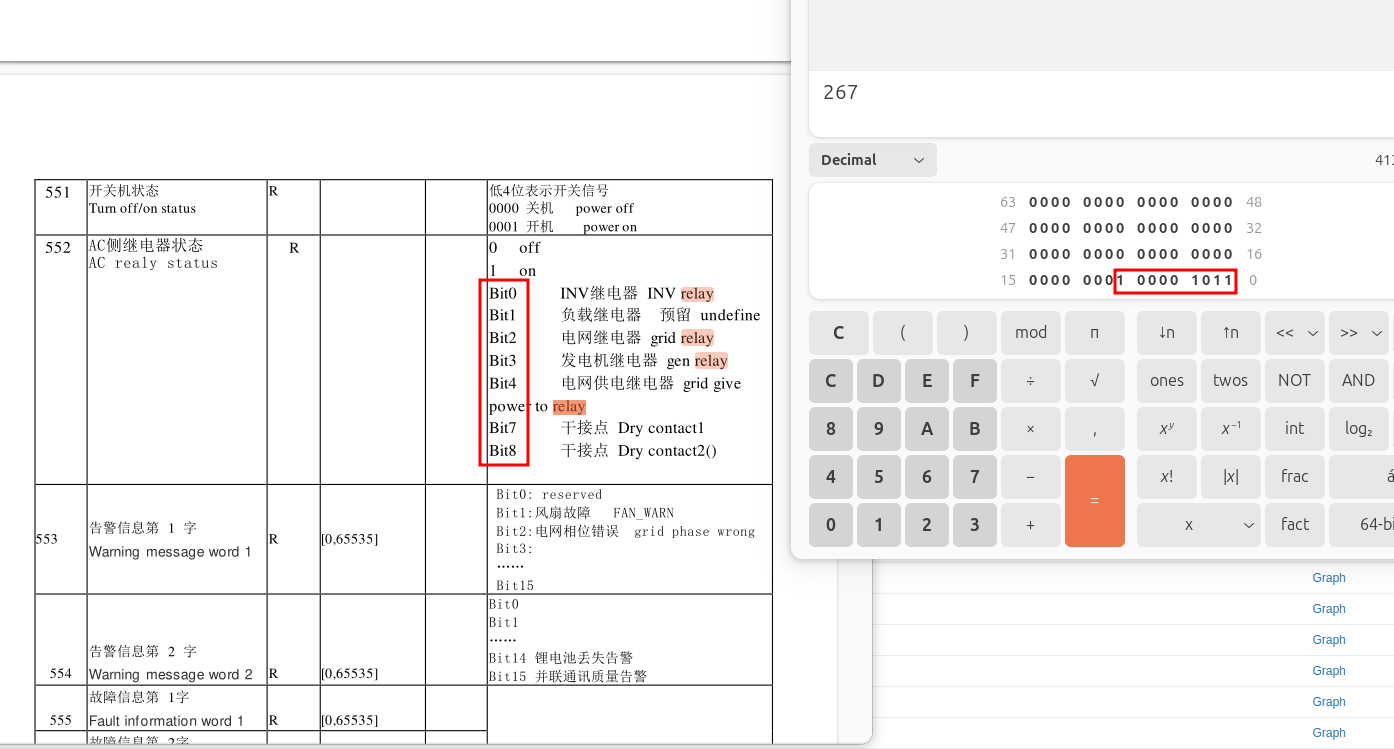Click 'grid phase wrong' text in PDF
The width and height of the screenshot is (1394, 749).
694,532
